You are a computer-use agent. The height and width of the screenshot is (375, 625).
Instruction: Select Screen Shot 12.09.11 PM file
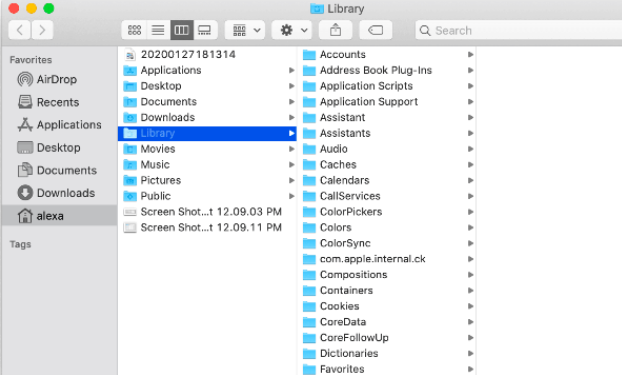[207, 228]
